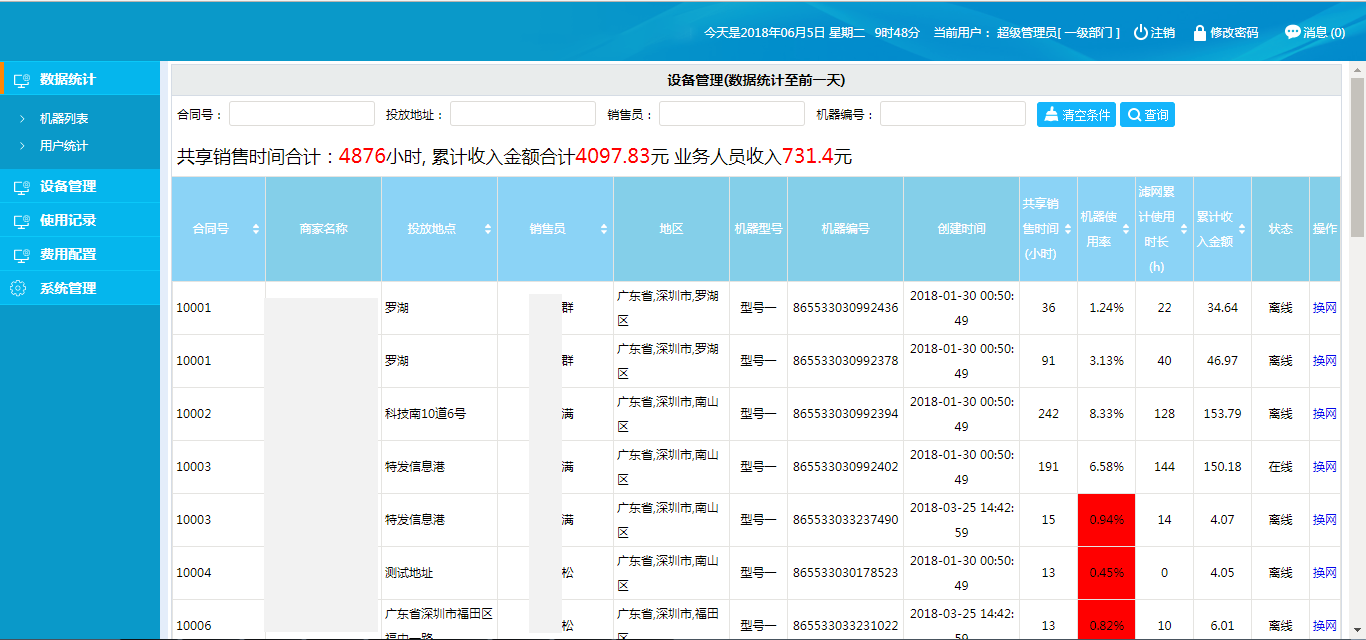
Task: Click the chevron arrow before 机器列表
Action: coord(22,119)
